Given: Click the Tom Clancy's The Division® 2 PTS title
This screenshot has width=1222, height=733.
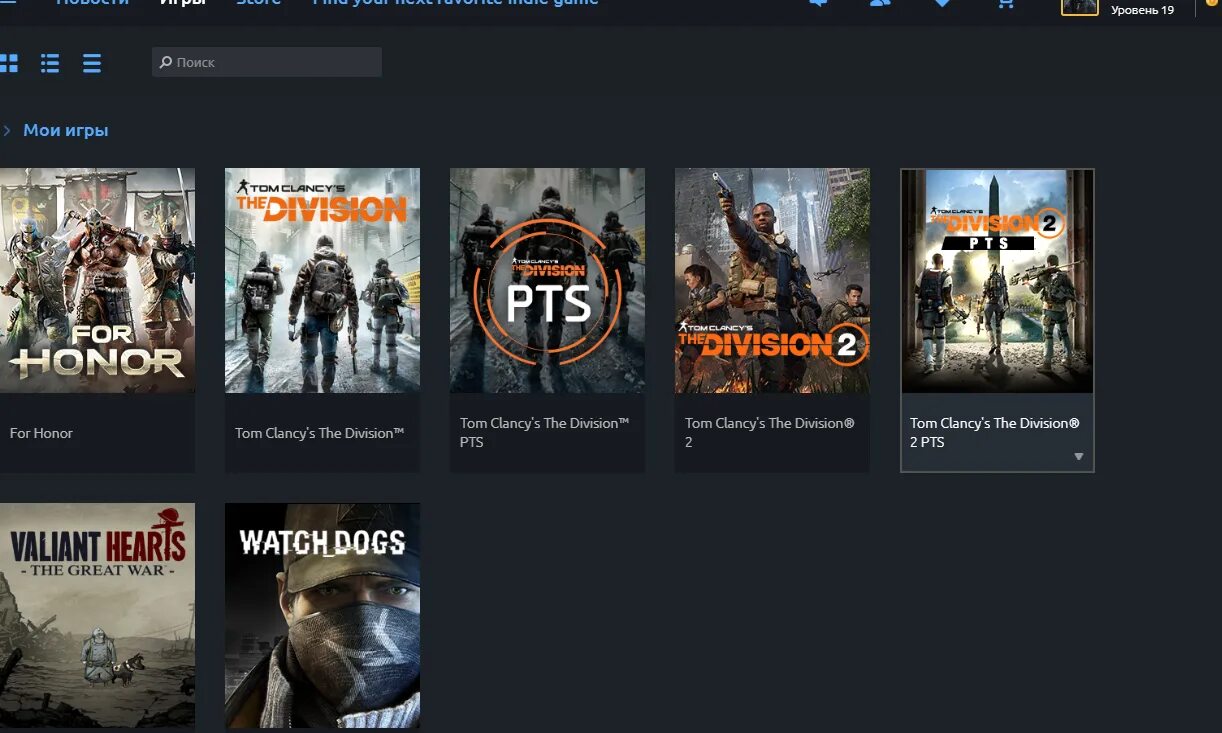Looking at the screenshot, I should point(995,433).
